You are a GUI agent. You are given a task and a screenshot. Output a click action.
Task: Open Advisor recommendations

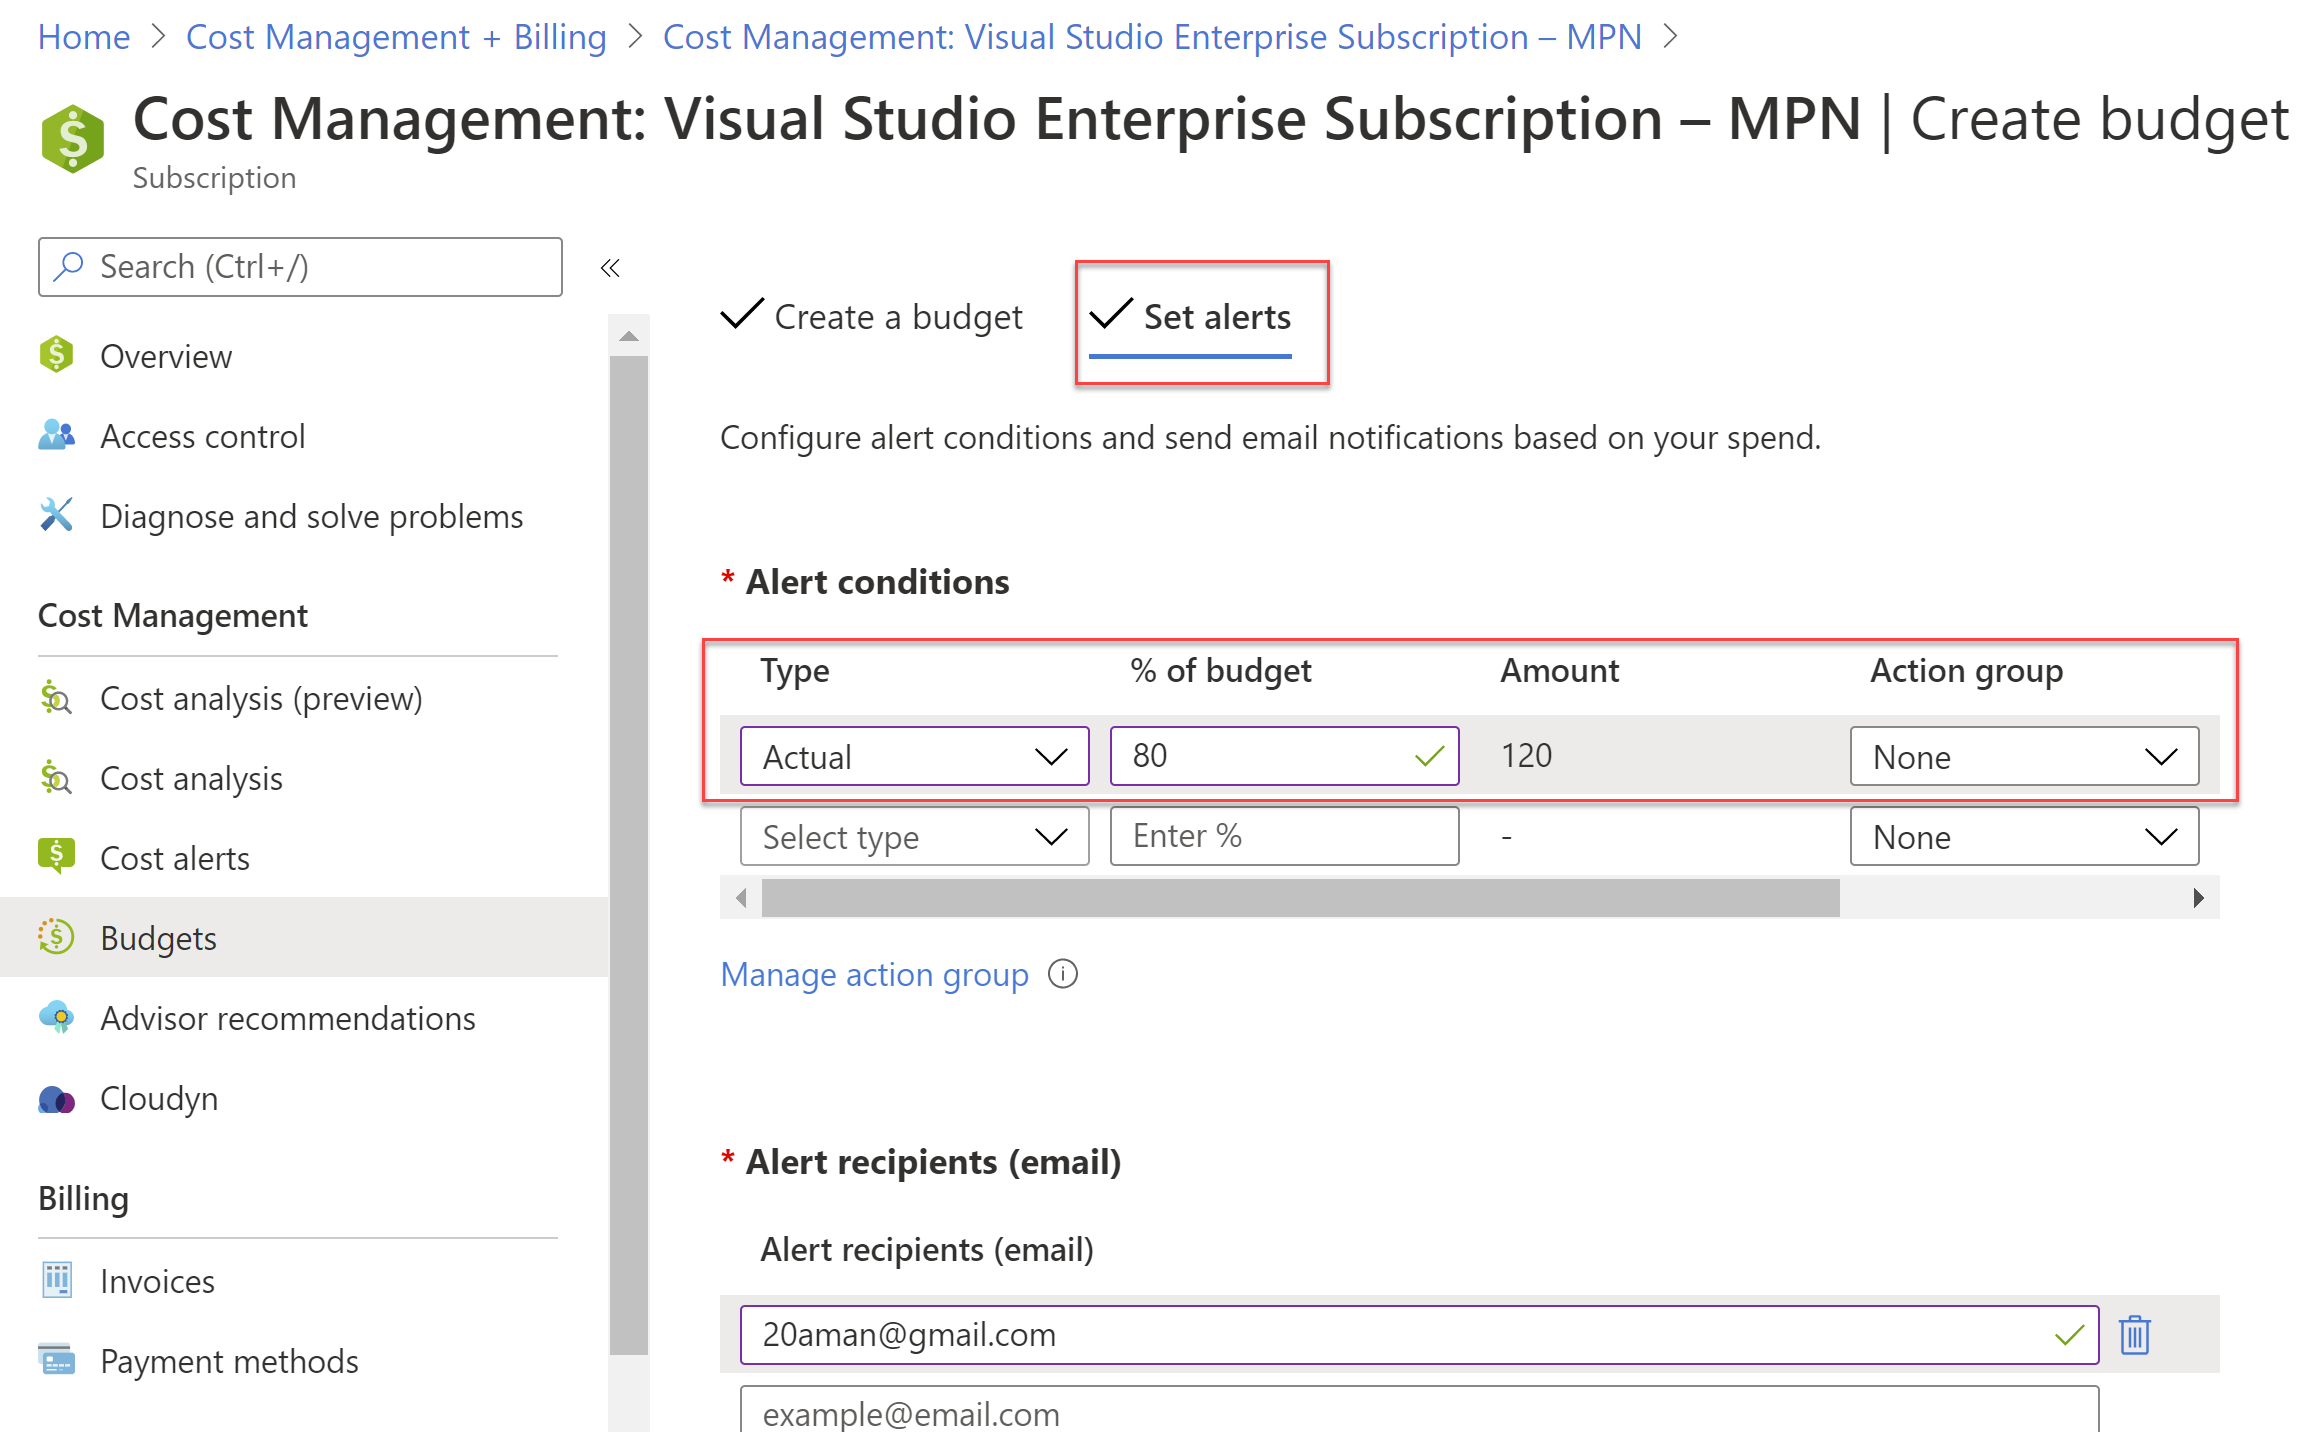tap(288, 1018)
